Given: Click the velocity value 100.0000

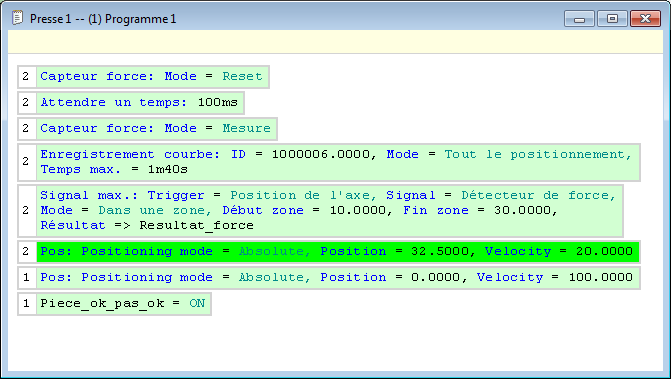Looking at the screenshot, I should pyautogui.click(x=600, y=278).
